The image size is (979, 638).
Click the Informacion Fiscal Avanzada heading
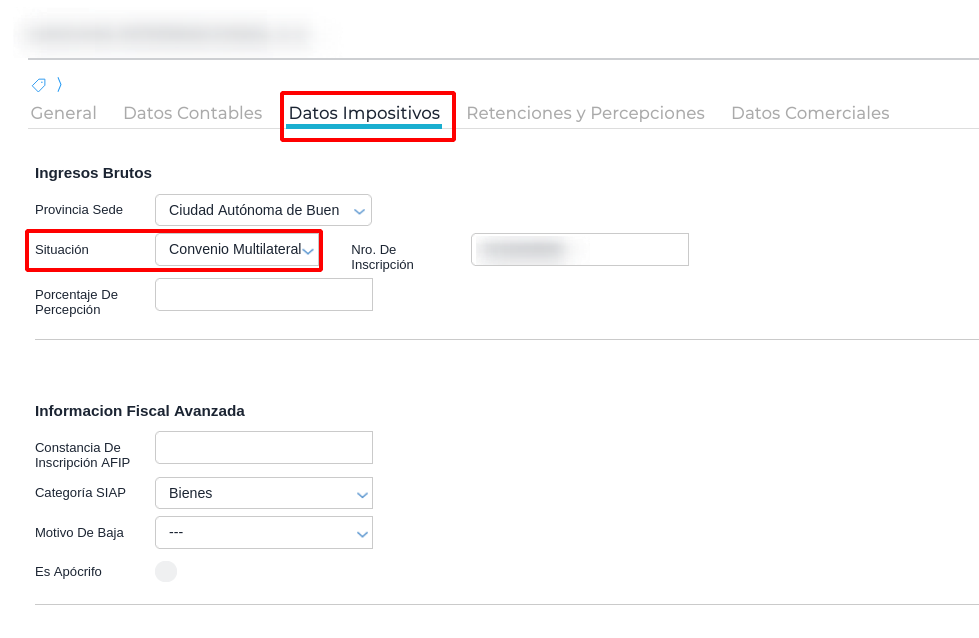point(139,410)
